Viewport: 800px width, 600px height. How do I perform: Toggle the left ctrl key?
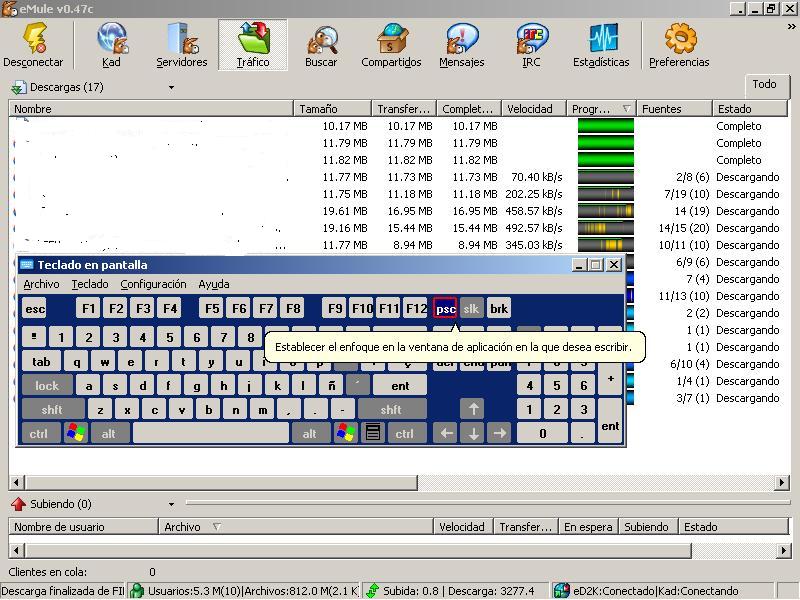click(39, 434)
